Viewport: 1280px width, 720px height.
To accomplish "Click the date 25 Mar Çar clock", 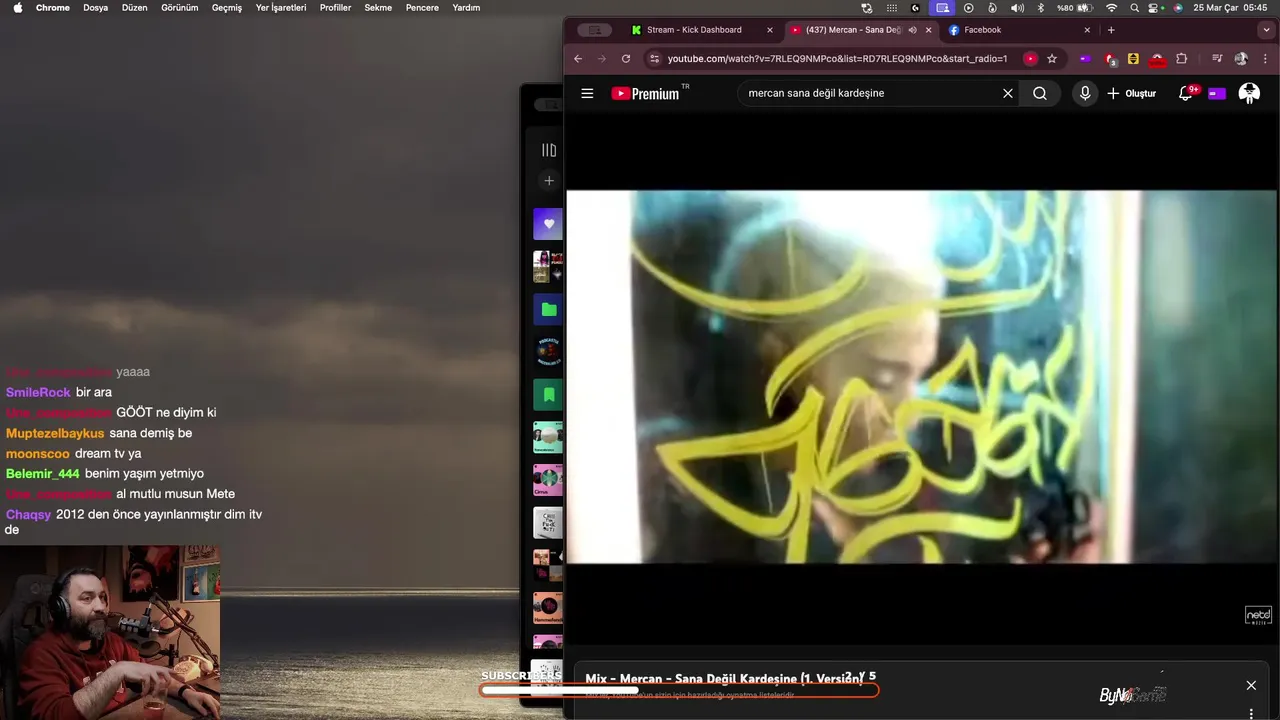I will (x=1230, y=8).
